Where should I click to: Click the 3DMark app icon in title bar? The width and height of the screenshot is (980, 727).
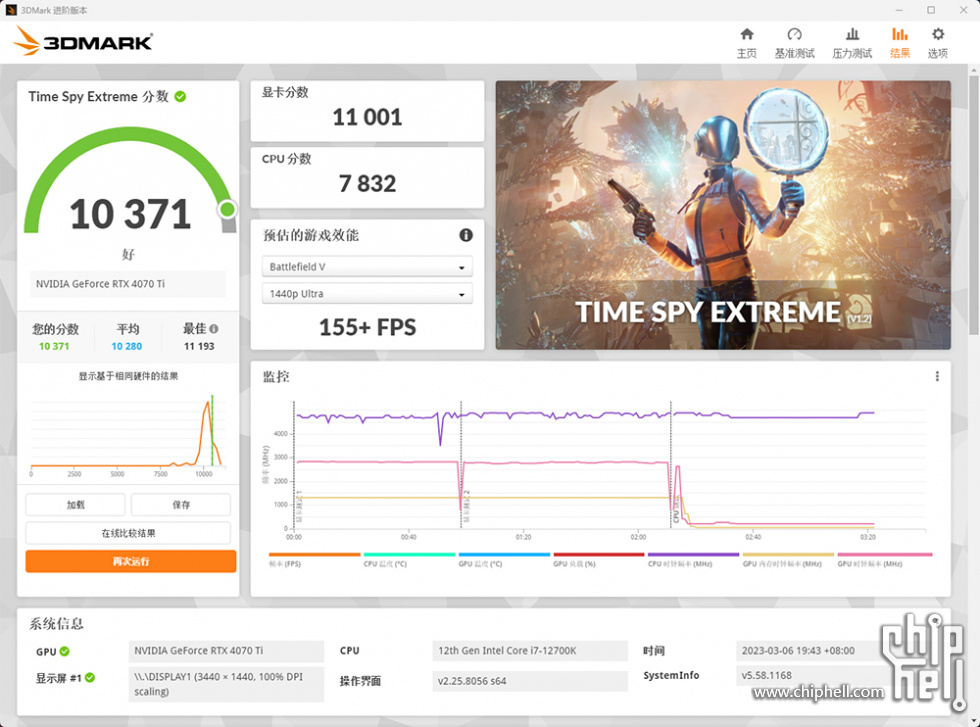coord(11,10)
